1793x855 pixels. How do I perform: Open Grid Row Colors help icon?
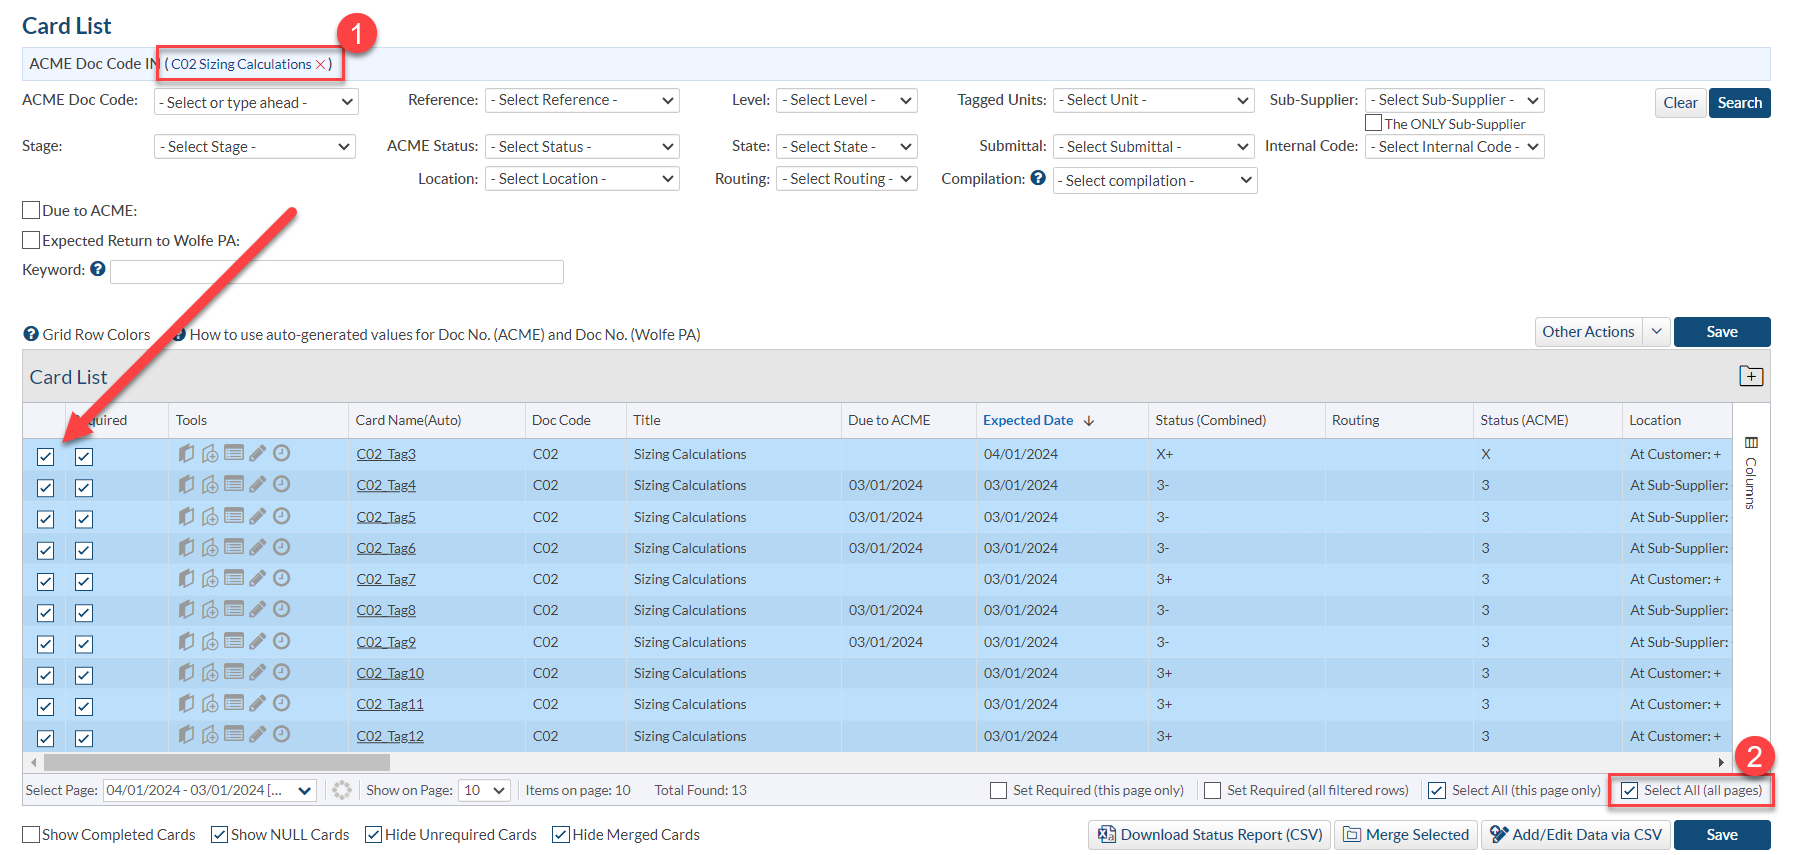click(31, 334)
